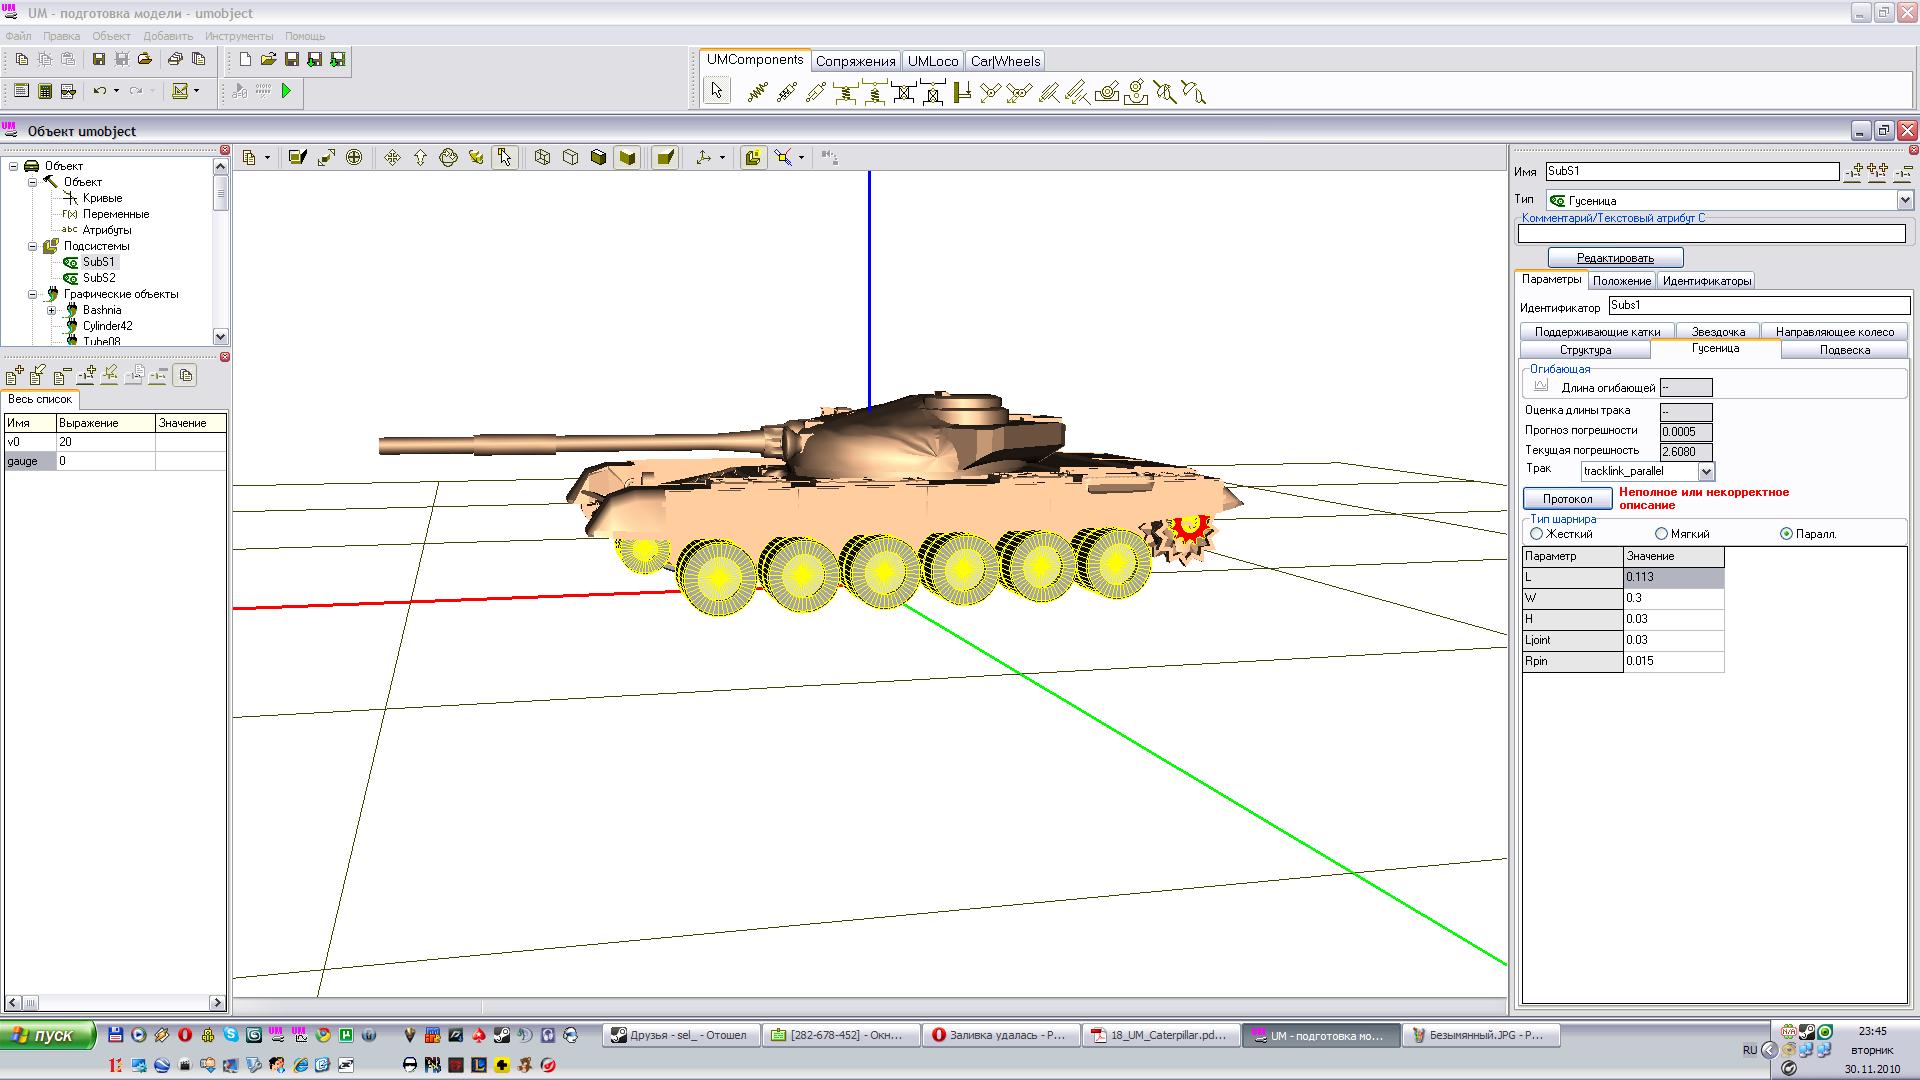The image size is (1920, 1080).
Task: Click the new document icon
Action: pos(245,60)
